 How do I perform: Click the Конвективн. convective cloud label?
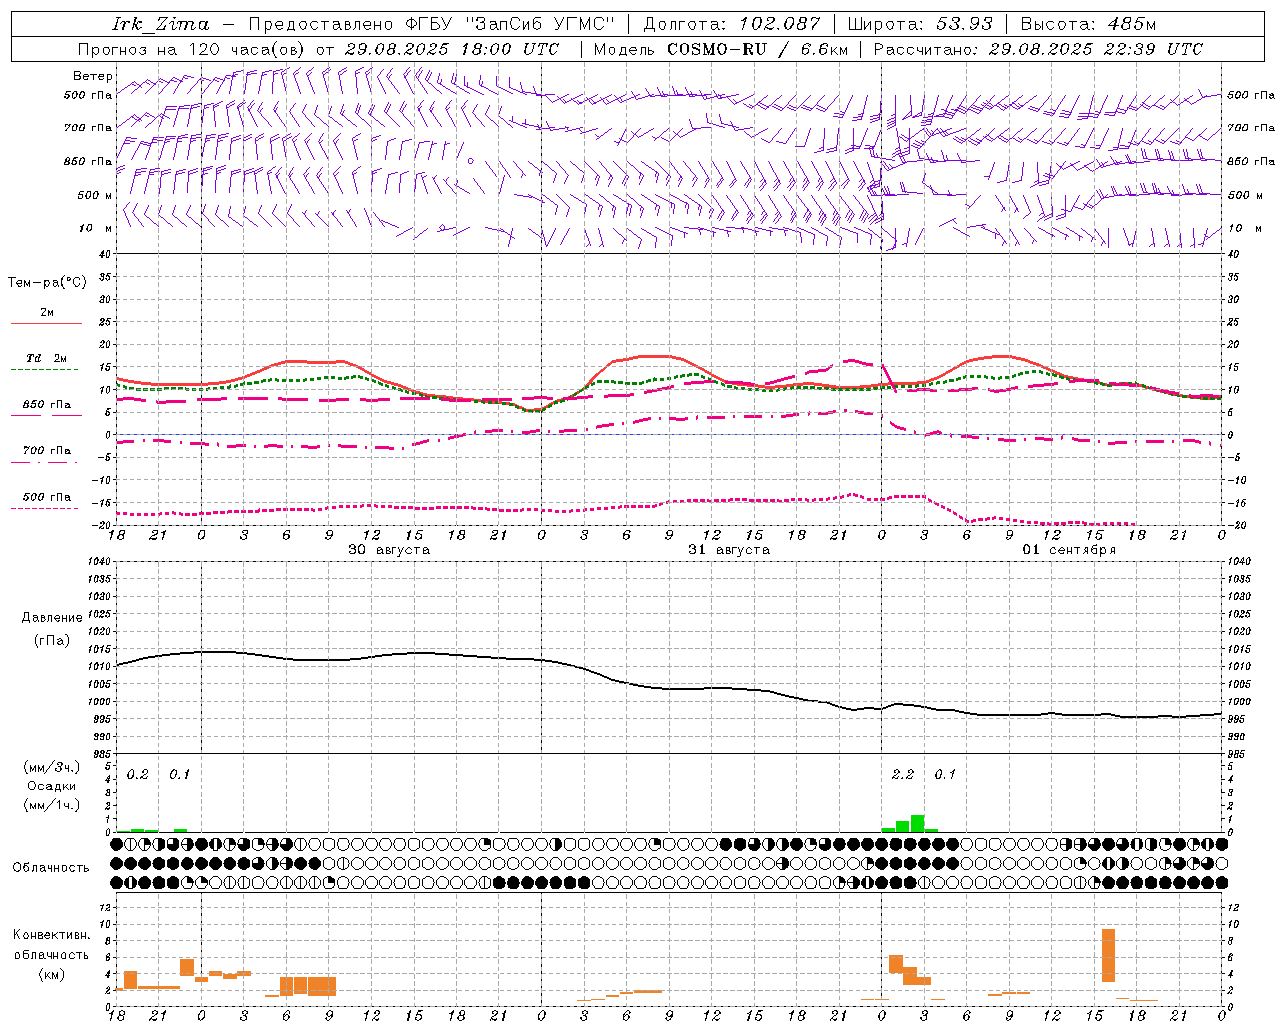point(51,935)
